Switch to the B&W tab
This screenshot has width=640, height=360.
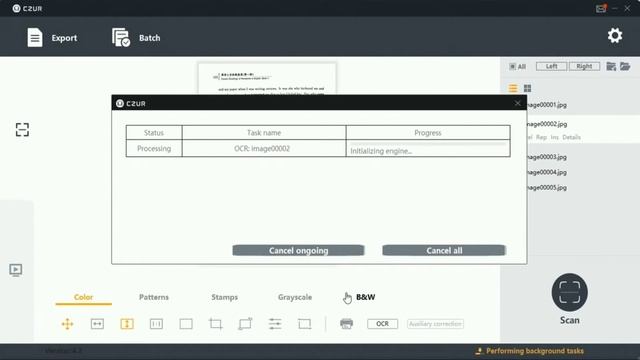point(366,297)
